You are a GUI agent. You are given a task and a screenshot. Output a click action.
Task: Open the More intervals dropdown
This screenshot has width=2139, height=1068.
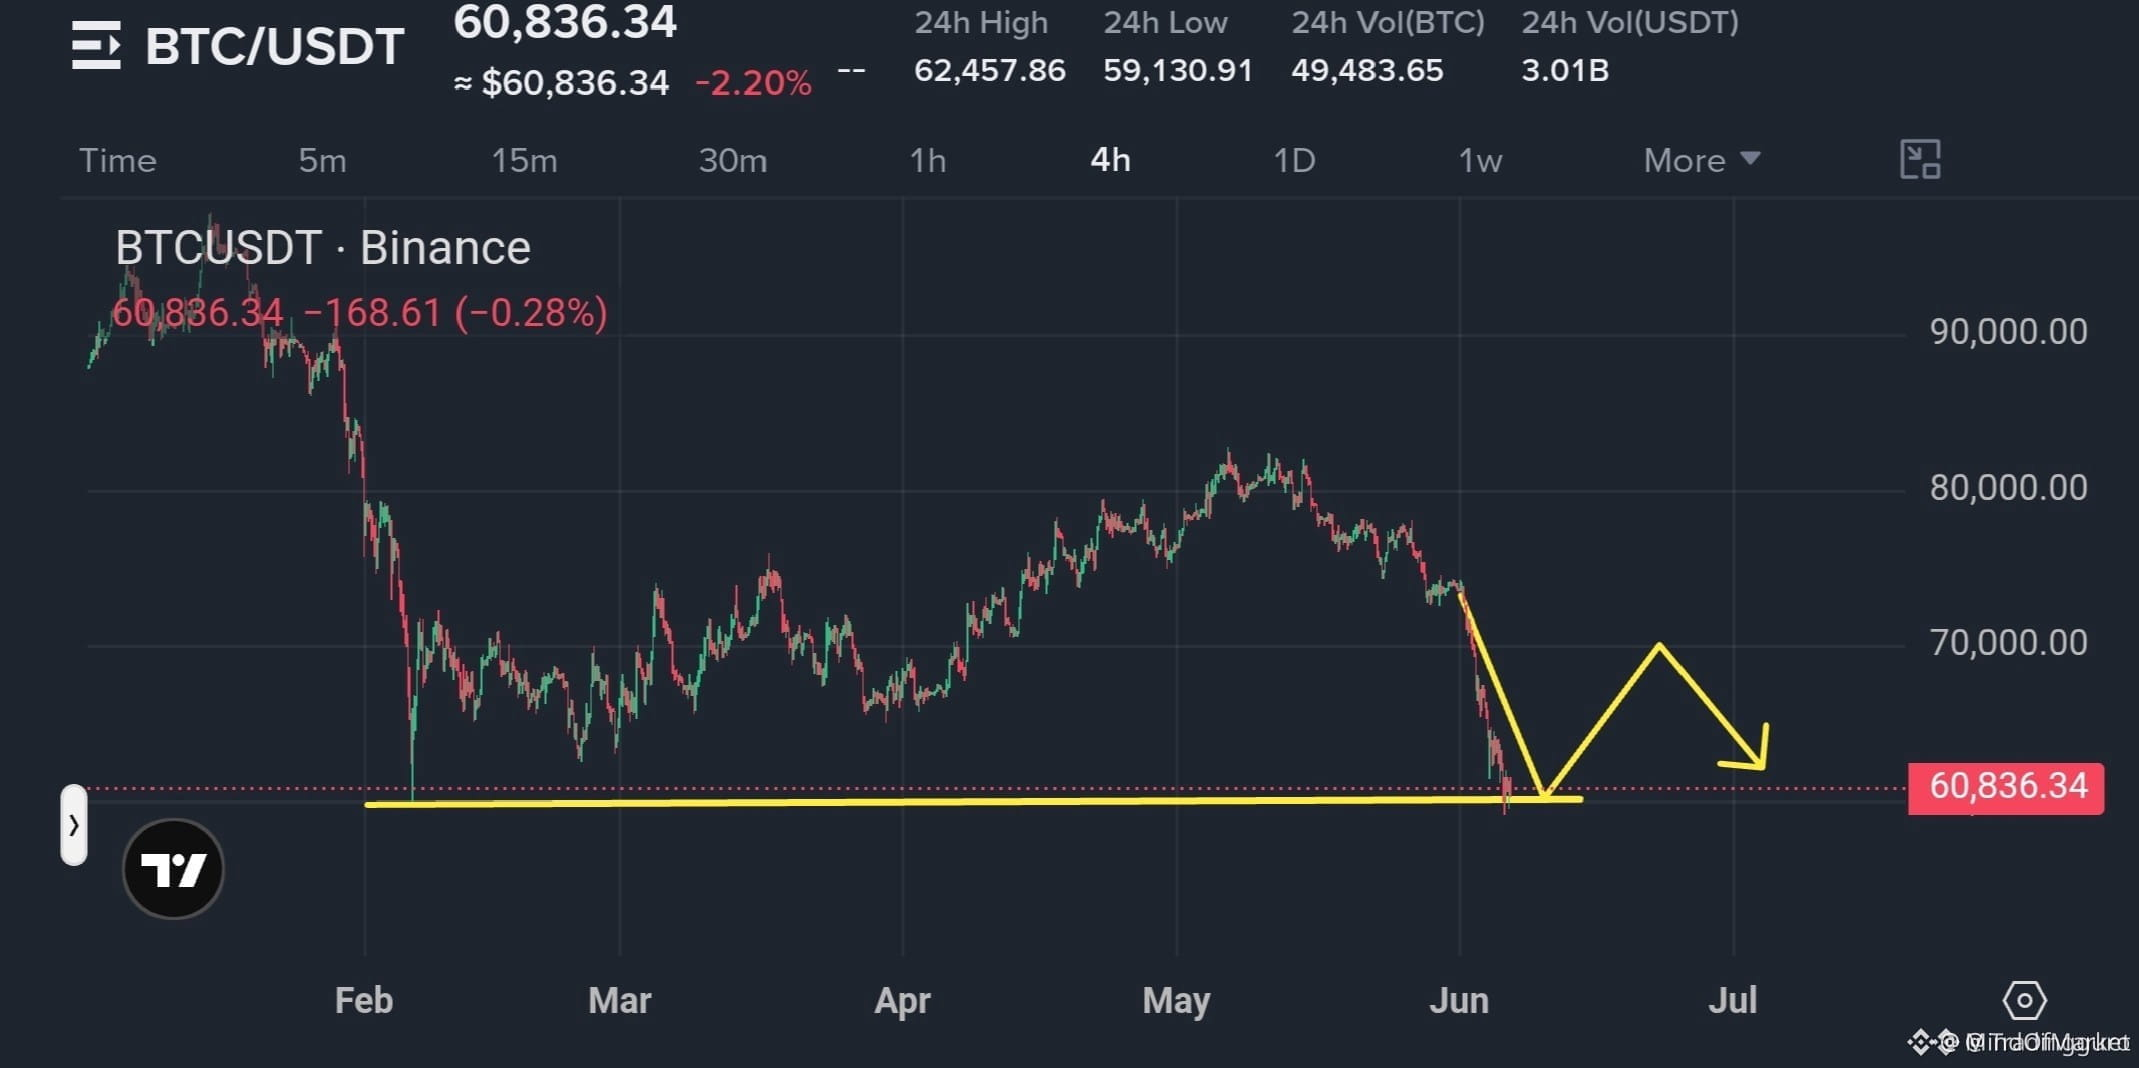tap(1702, 160)
